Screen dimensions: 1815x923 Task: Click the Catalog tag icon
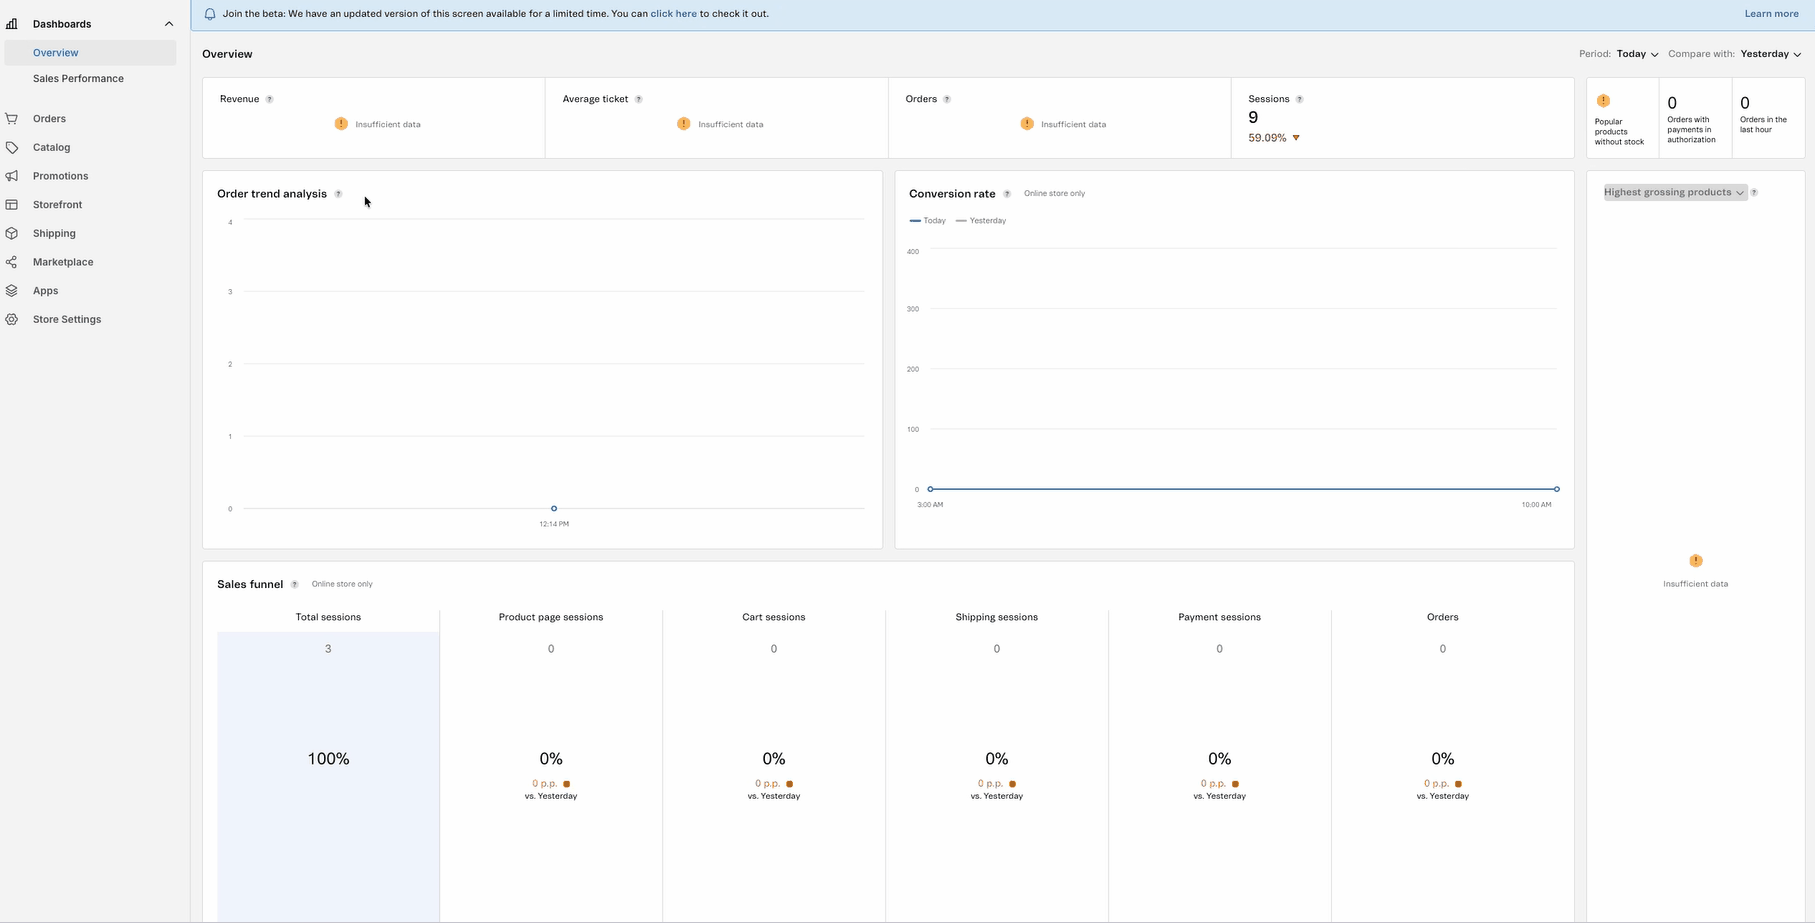(12, 148)
